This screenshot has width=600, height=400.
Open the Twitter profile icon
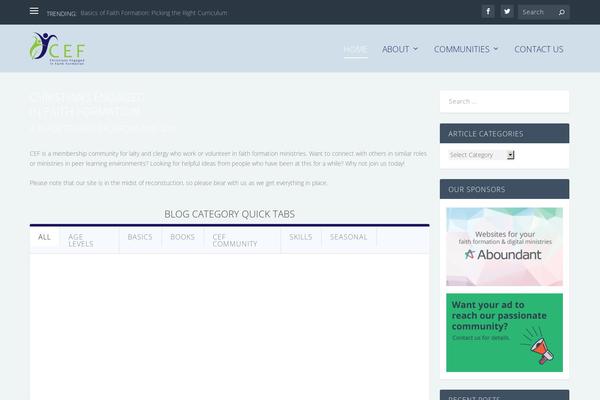(507, 11)
